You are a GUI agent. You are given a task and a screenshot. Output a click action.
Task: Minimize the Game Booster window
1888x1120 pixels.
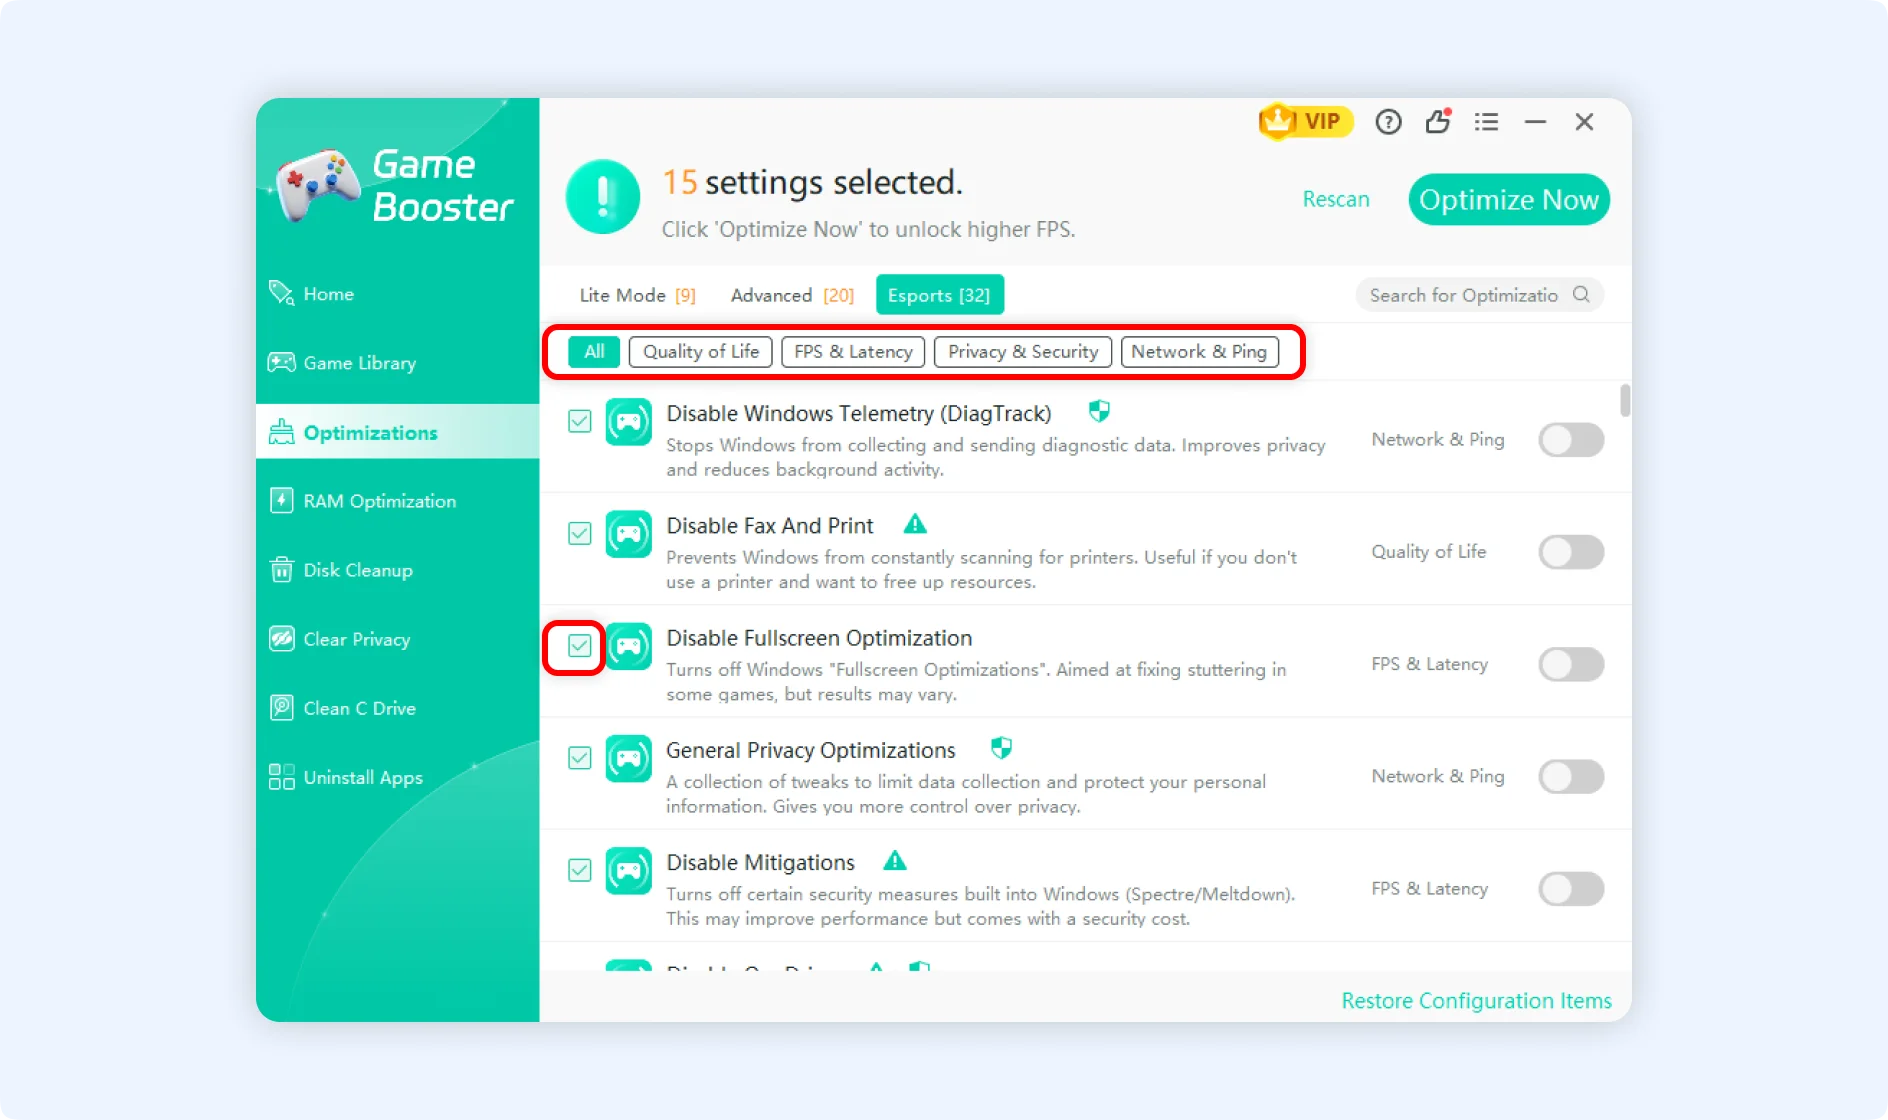1535,122
